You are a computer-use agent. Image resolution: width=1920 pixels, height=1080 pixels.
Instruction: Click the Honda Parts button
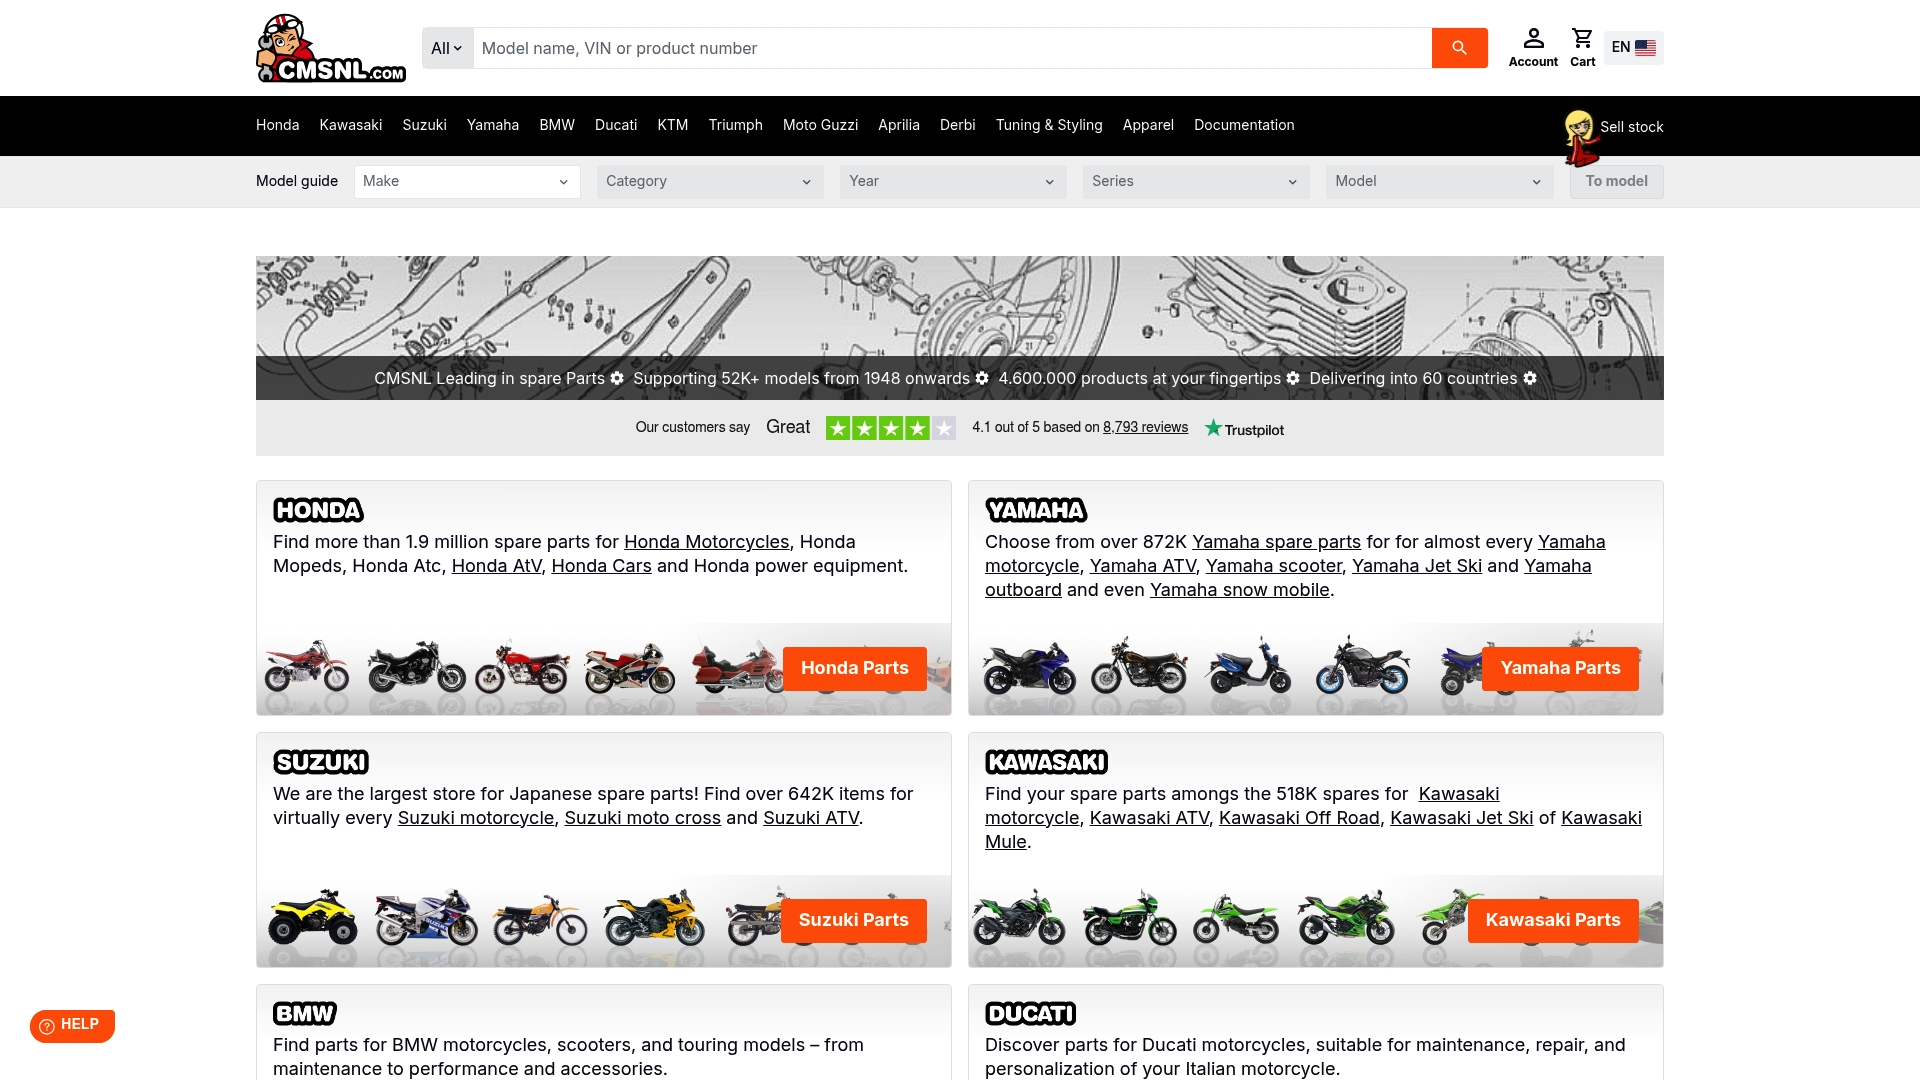click(855, 668)
